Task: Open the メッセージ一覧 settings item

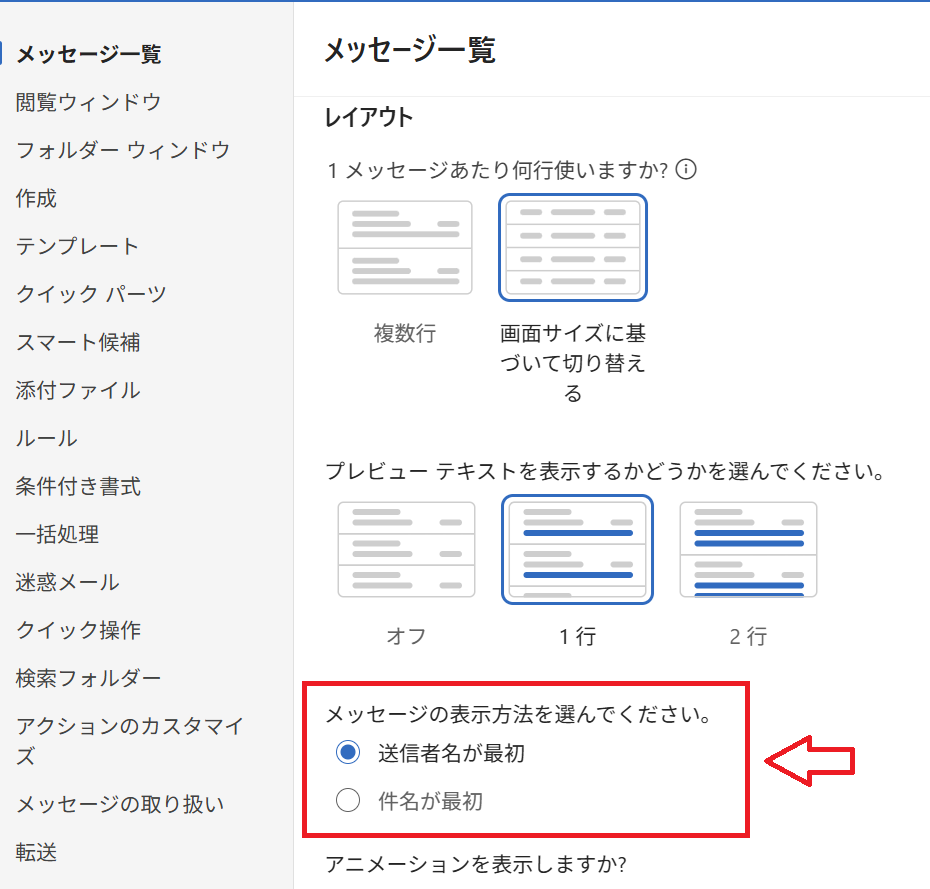Action: [88, 54]
